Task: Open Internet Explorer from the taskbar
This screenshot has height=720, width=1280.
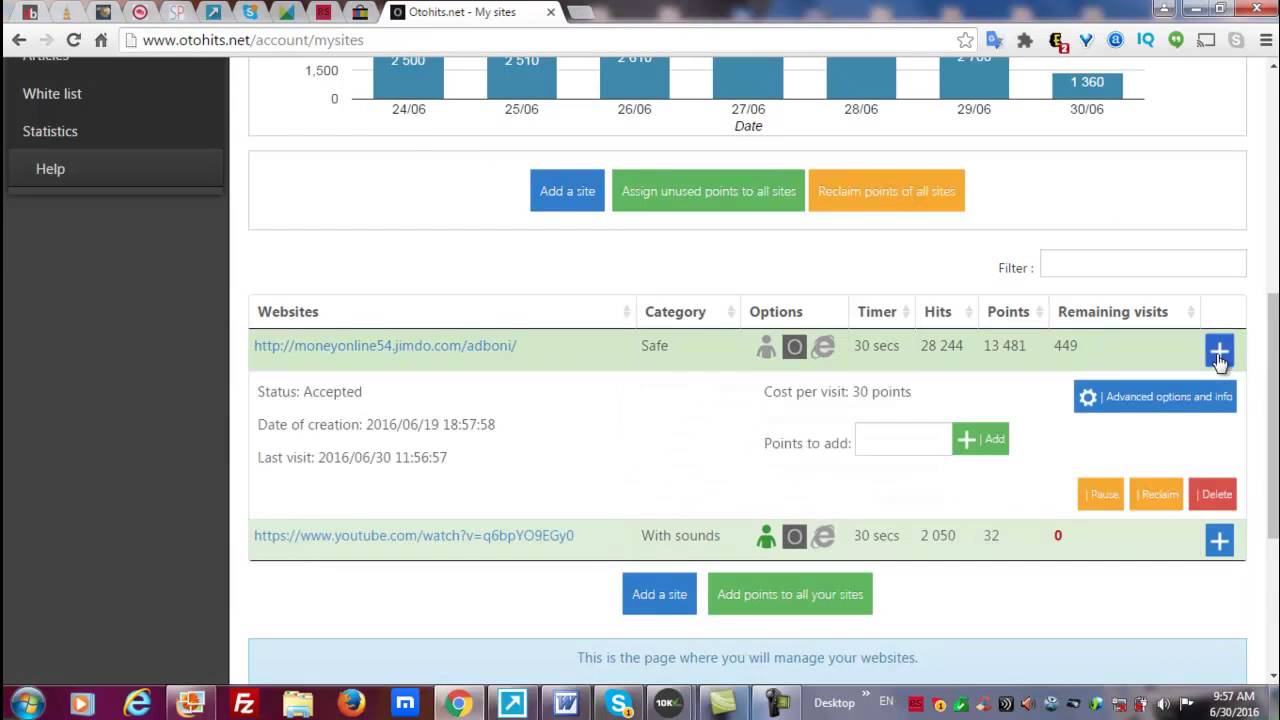Action: click(x=137, y=703)
